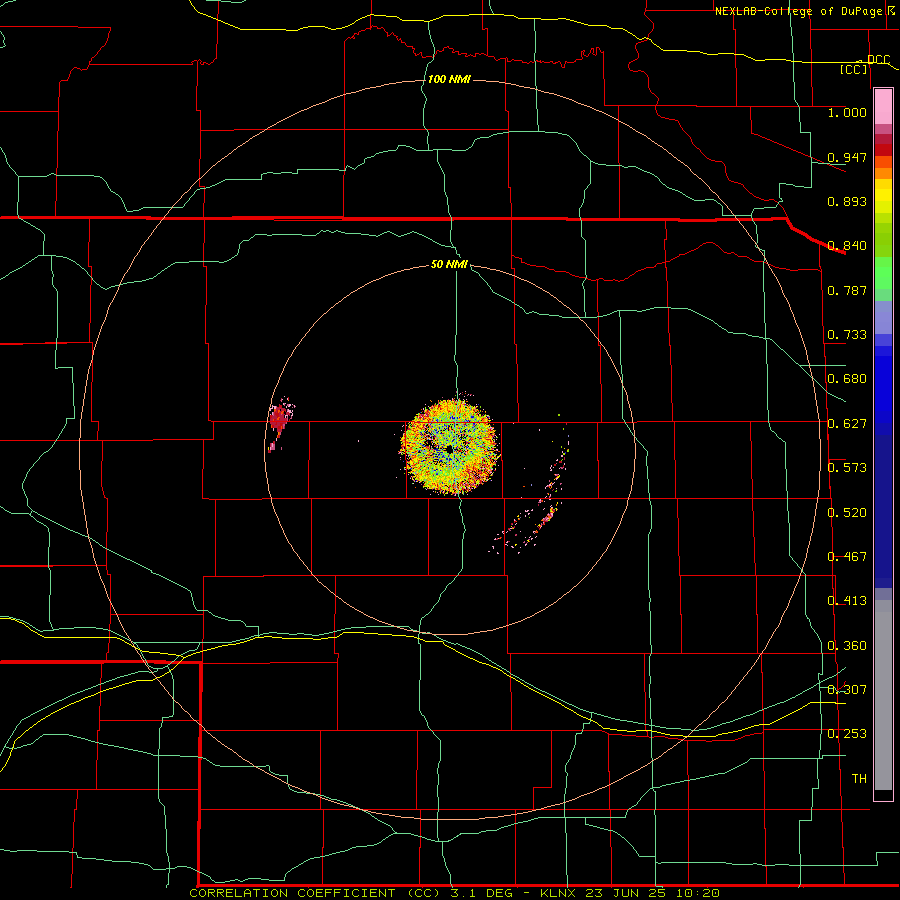The height and width of the screenshot is (900, 900).
Task: Click the 0.893 scale value
Action: (x=847, y=201)
